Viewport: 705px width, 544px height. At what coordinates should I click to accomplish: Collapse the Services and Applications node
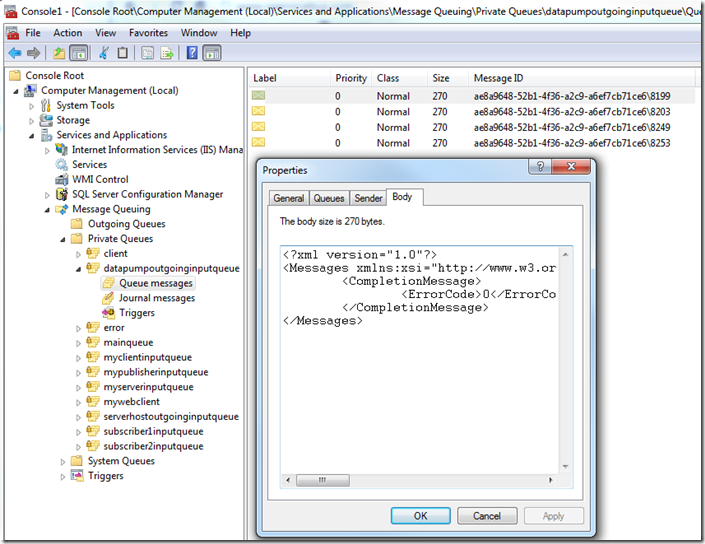[31, 136]
